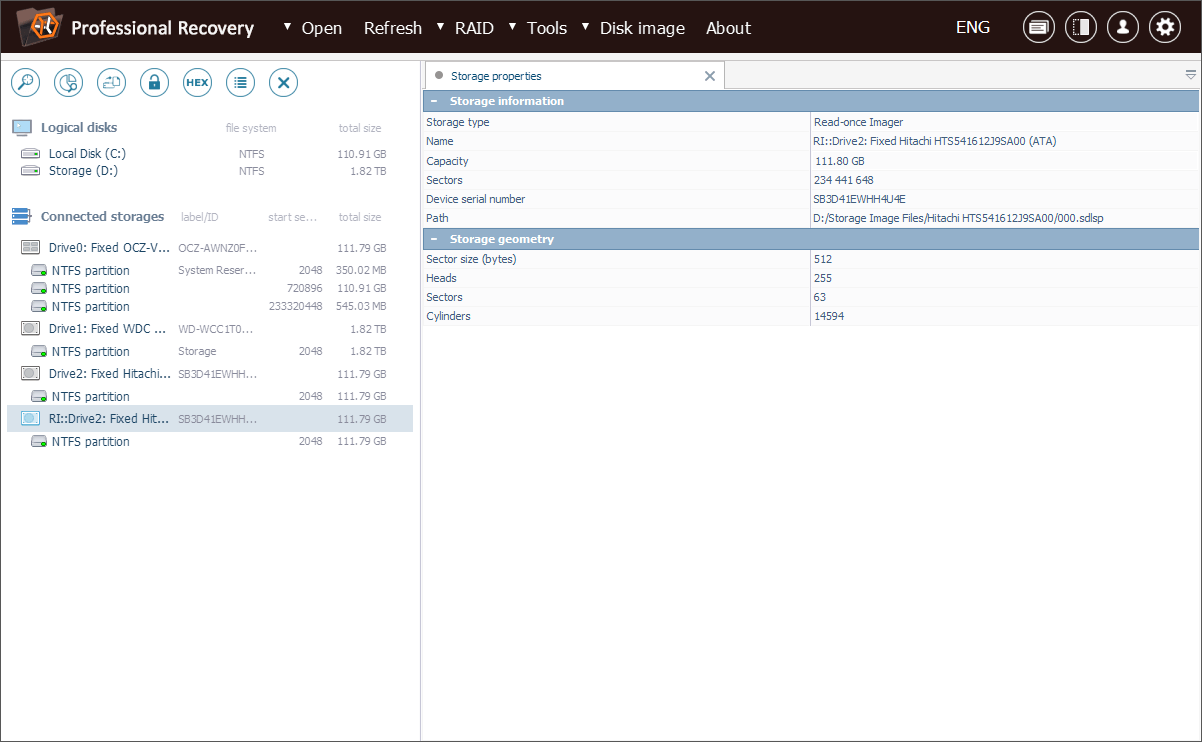Click the ENG language selector
This screenshot has width=1202, height=742.
972,28
